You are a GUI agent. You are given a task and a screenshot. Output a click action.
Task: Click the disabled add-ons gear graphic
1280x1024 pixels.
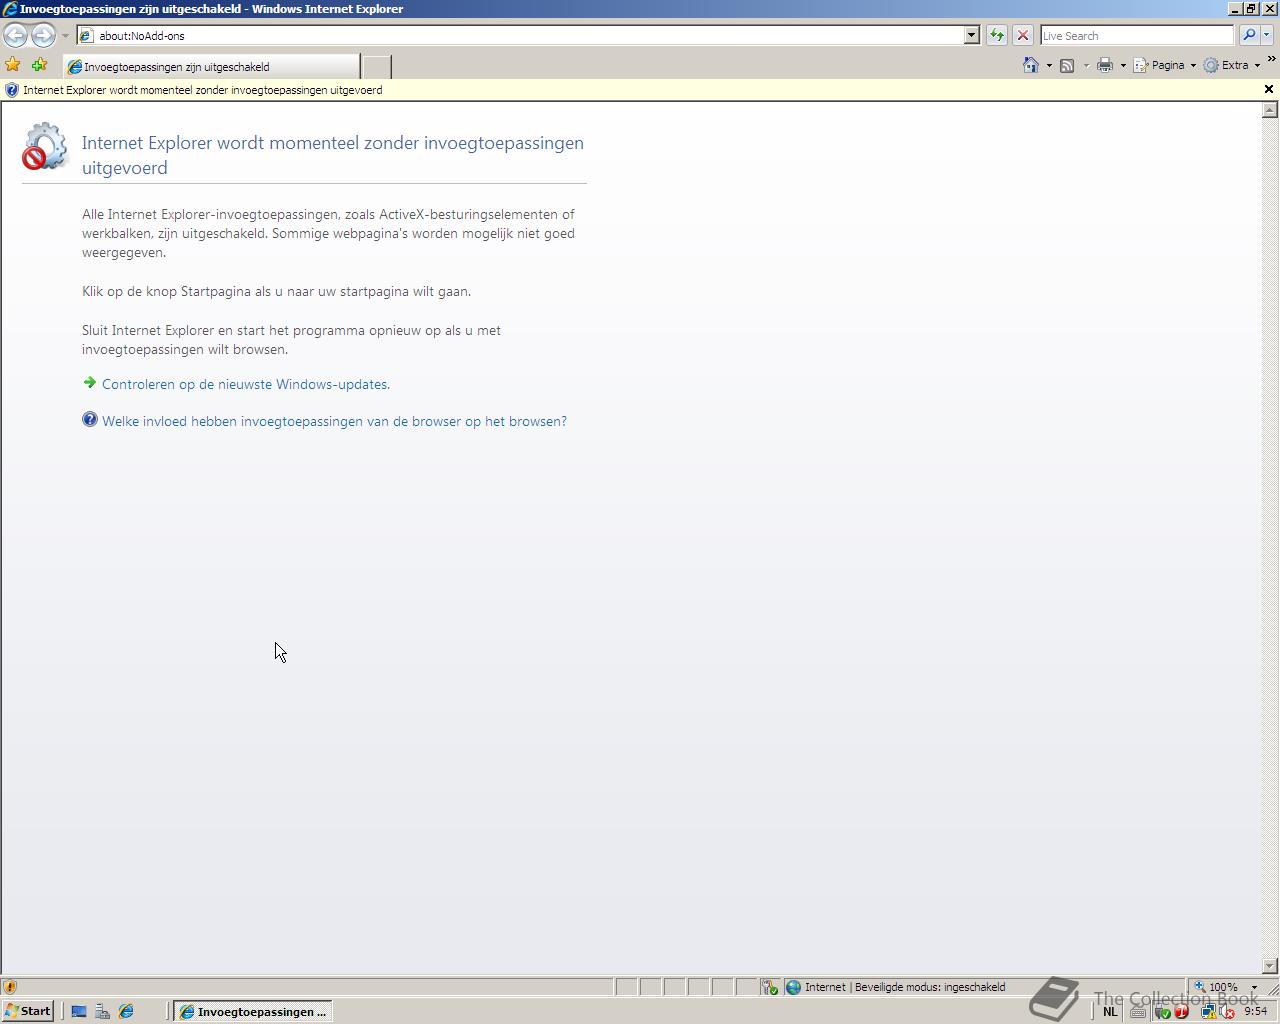click(45, 147)
